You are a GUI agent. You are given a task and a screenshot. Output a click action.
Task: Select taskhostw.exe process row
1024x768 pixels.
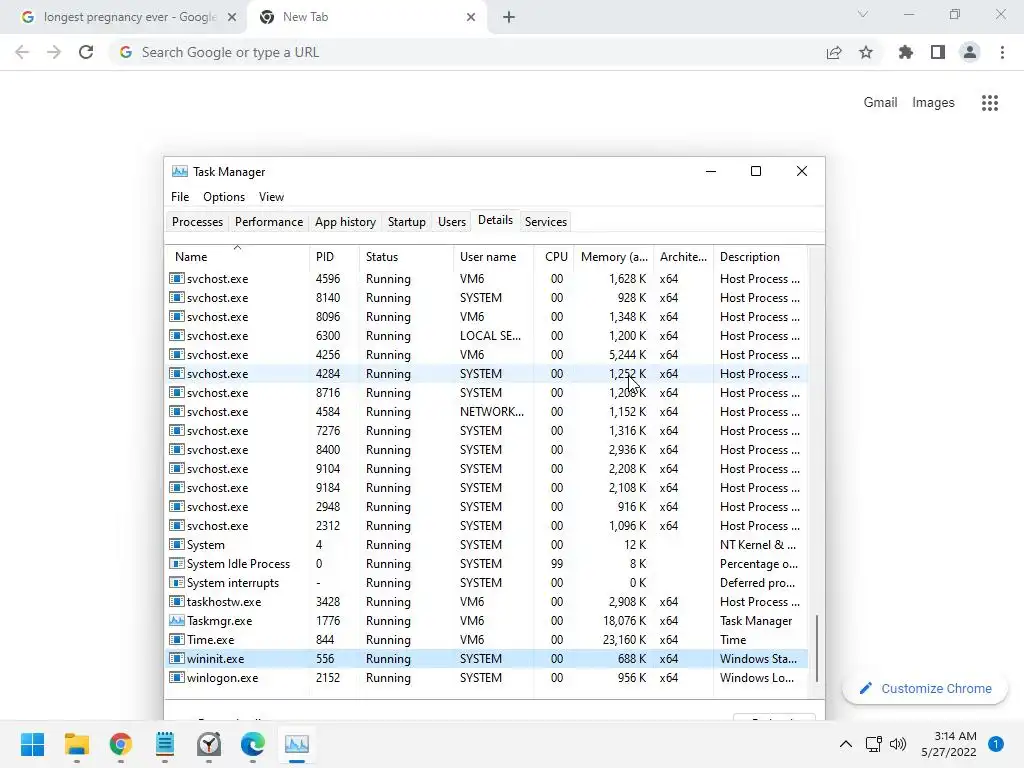click(487, 602)
